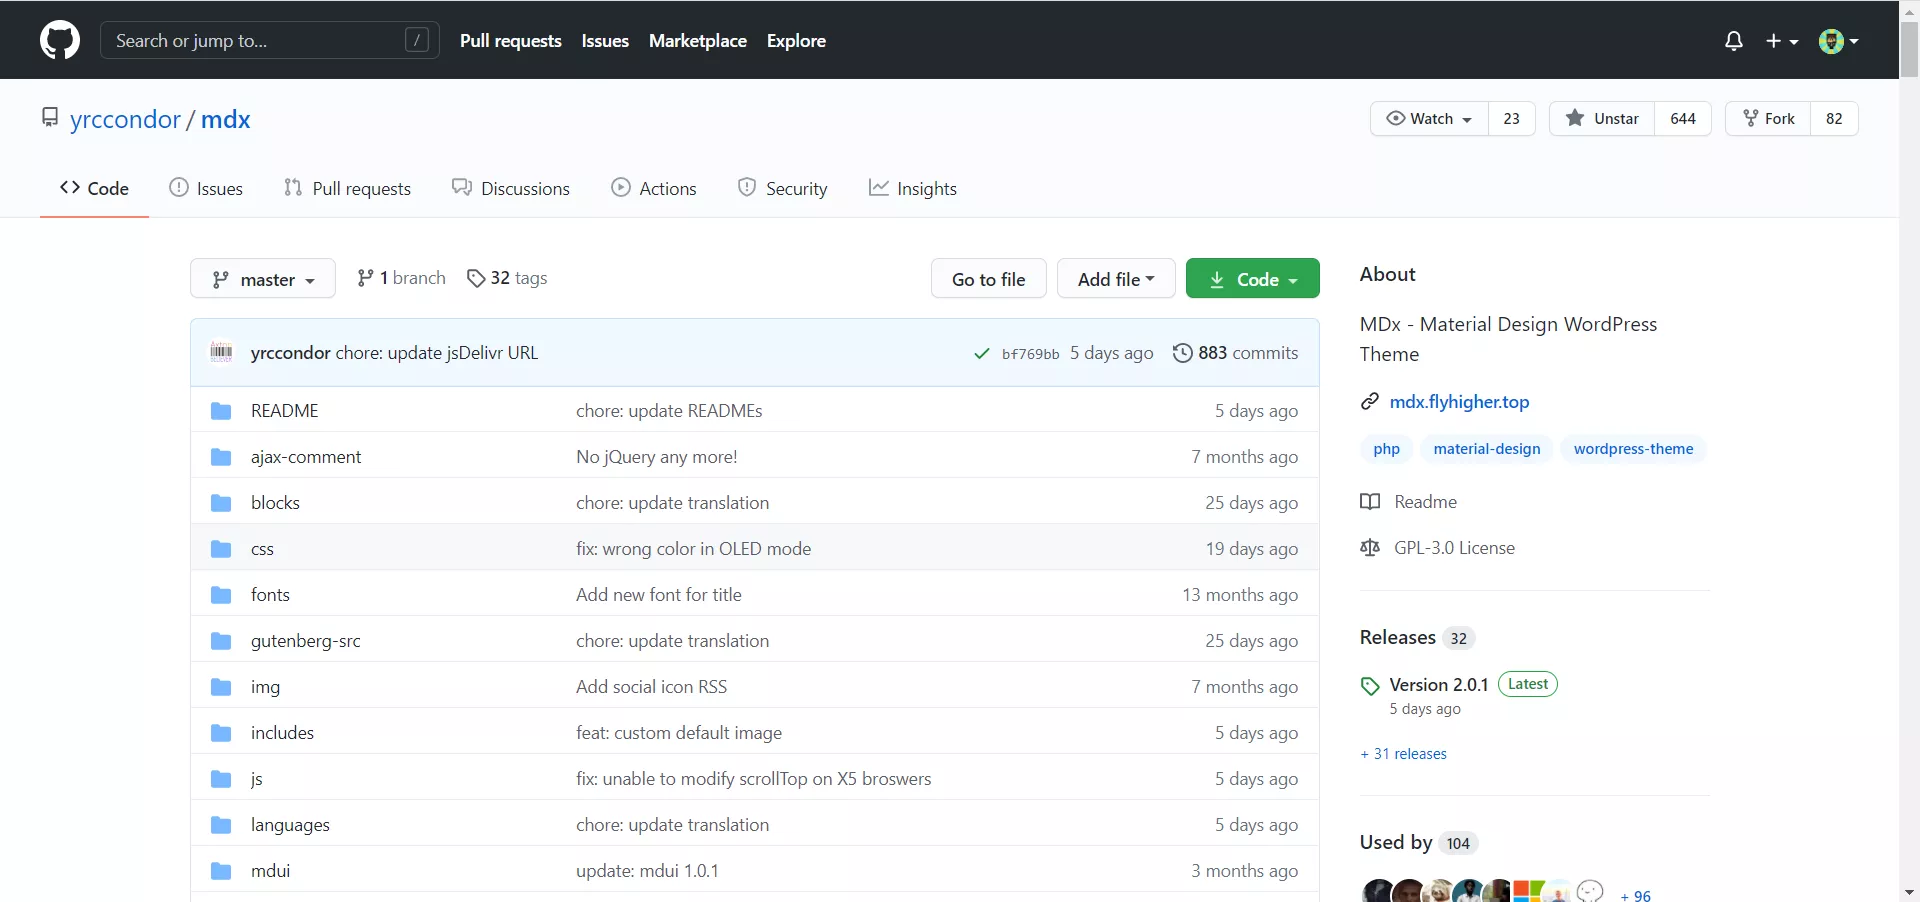Screen dimensions: 1920x902
Task: Open commit message 'chore: update jsDelivr URL'
Action: 437,353
